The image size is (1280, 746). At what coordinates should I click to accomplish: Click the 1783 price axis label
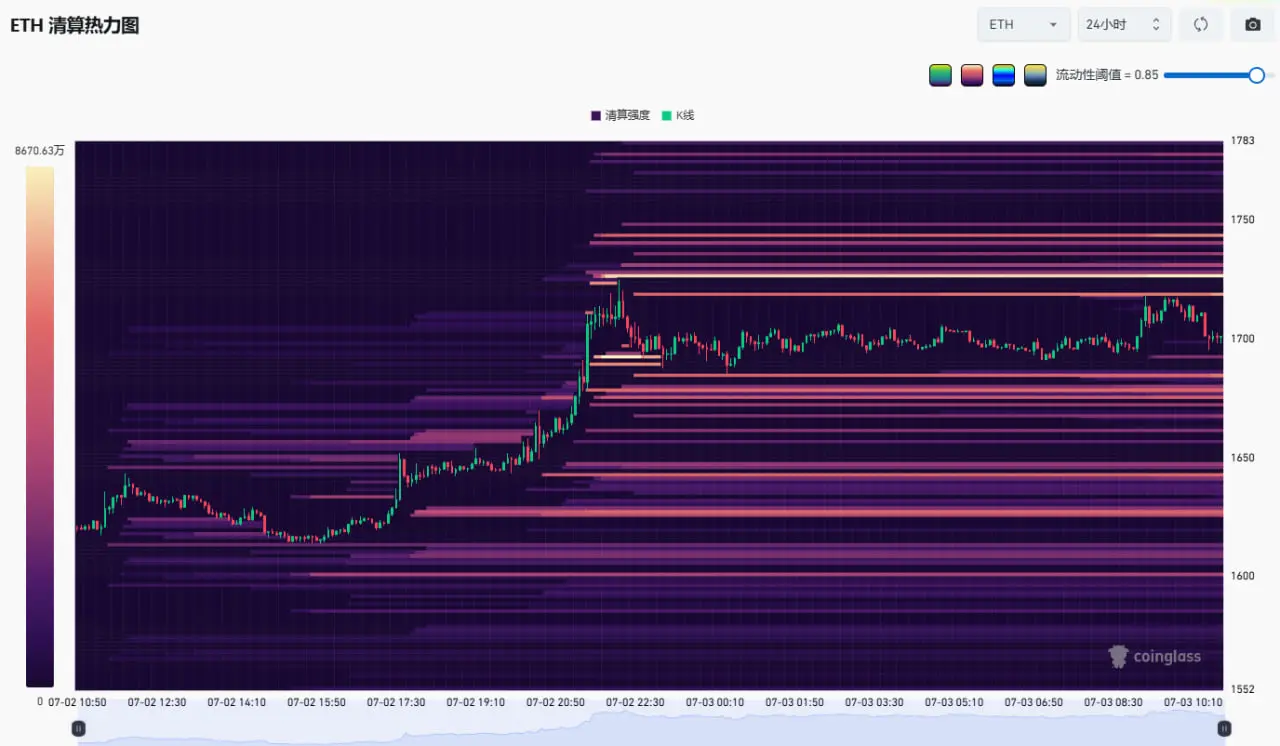tap(1243, 140)
